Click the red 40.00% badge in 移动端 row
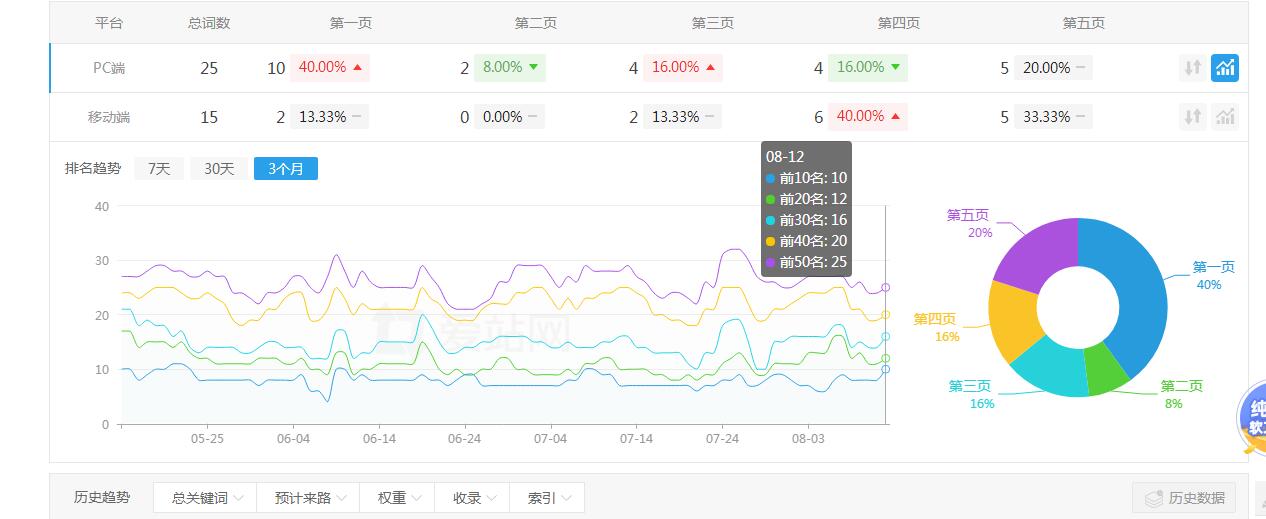 [x=867, y=116]
